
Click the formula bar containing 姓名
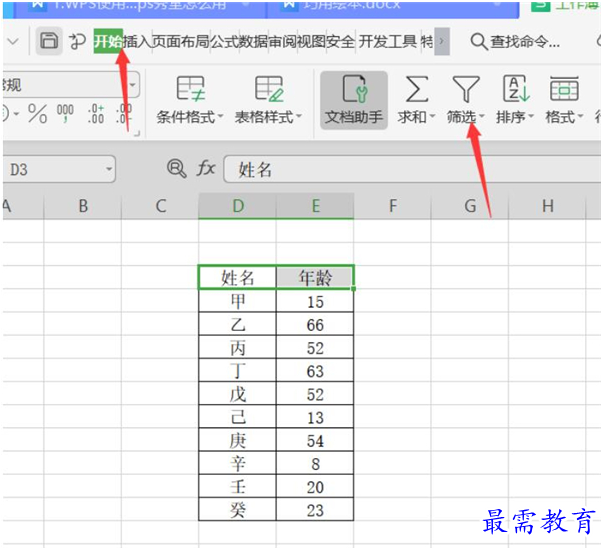click(x=412, y=169)
